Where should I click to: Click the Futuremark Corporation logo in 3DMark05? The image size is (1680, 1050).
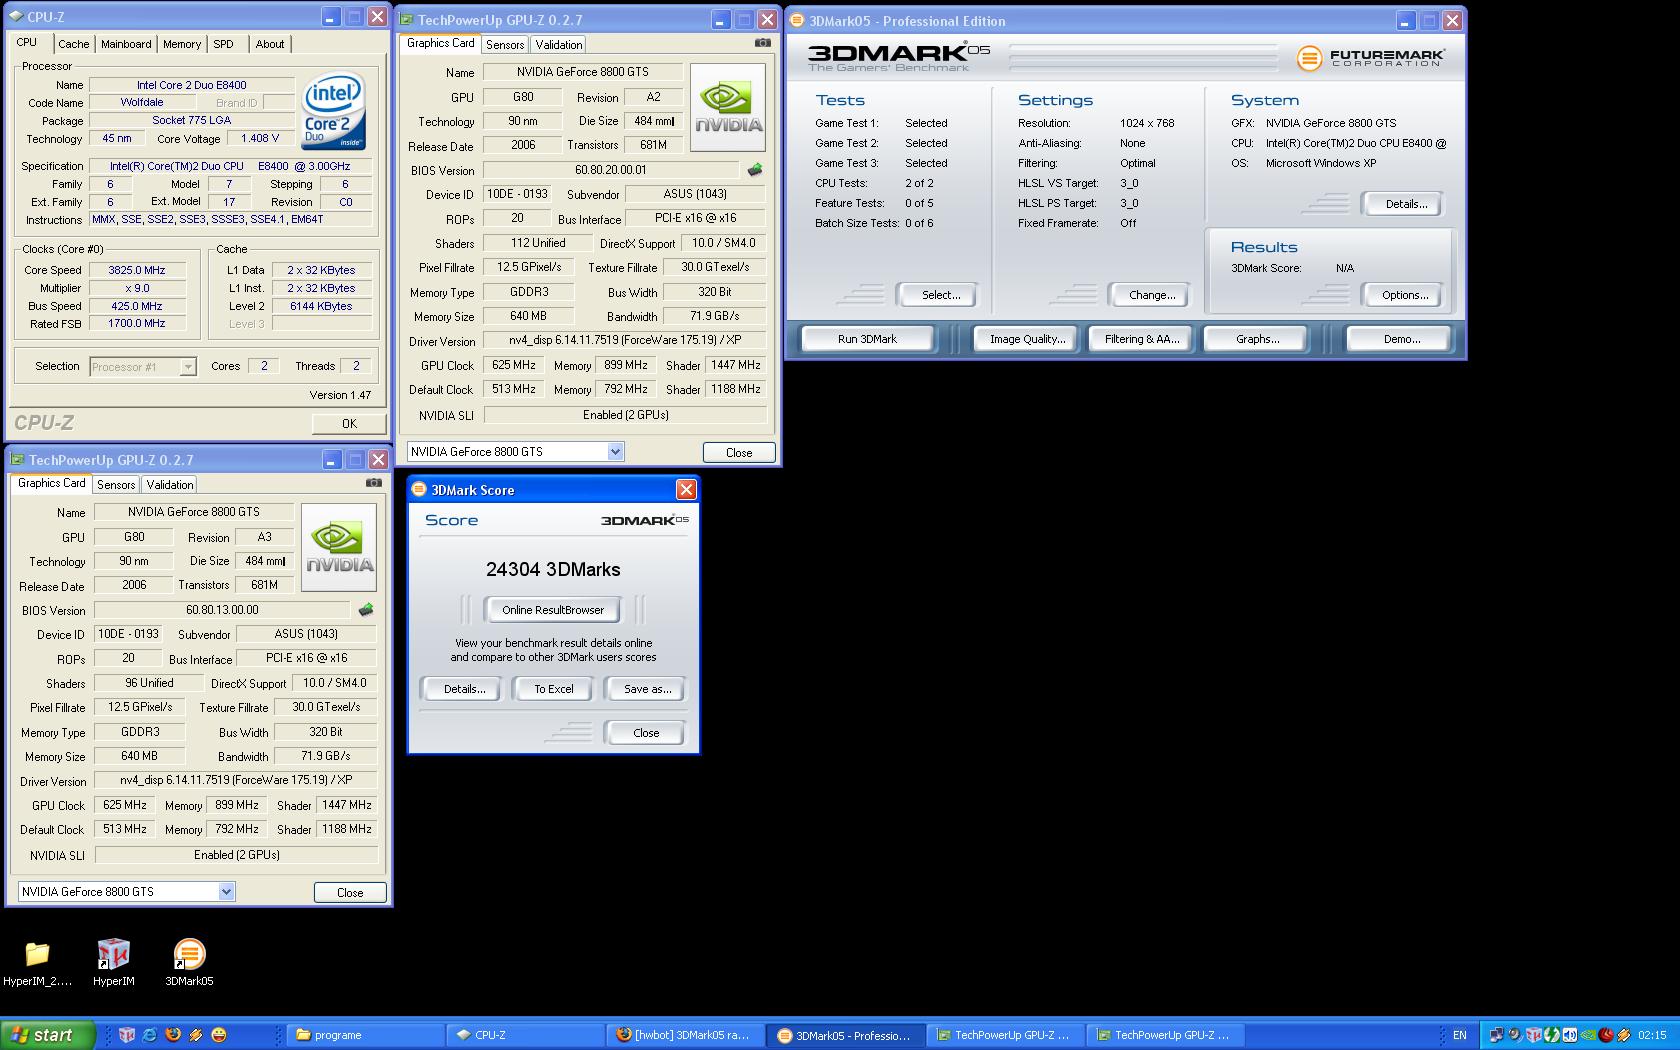(x=1370, y=58)
